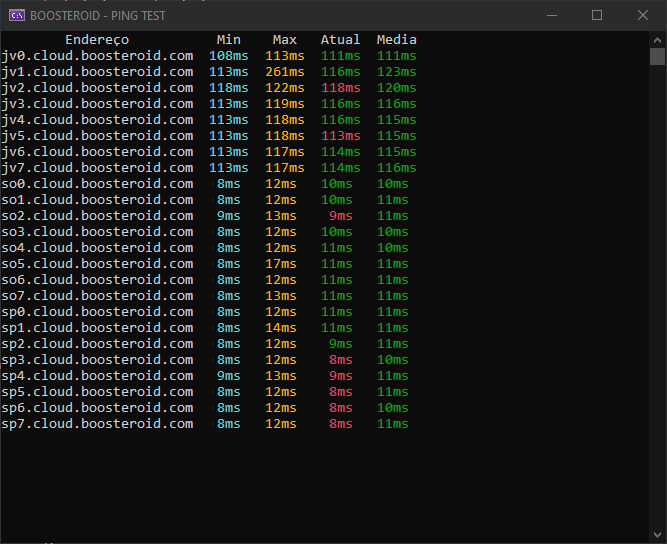Click jv2.cloud.boosteroid.com address

[x=97, y=88]
